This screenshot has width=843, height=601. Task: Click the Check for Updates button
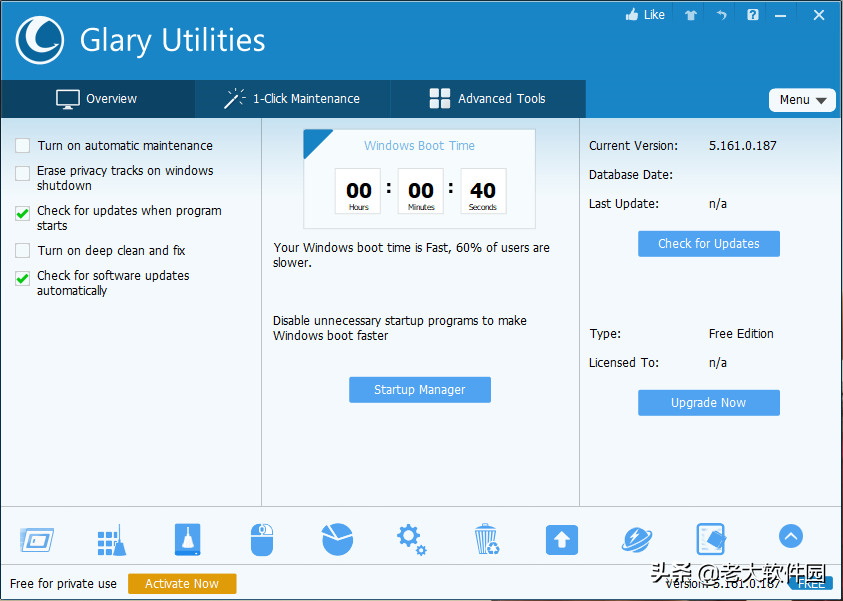708,244
